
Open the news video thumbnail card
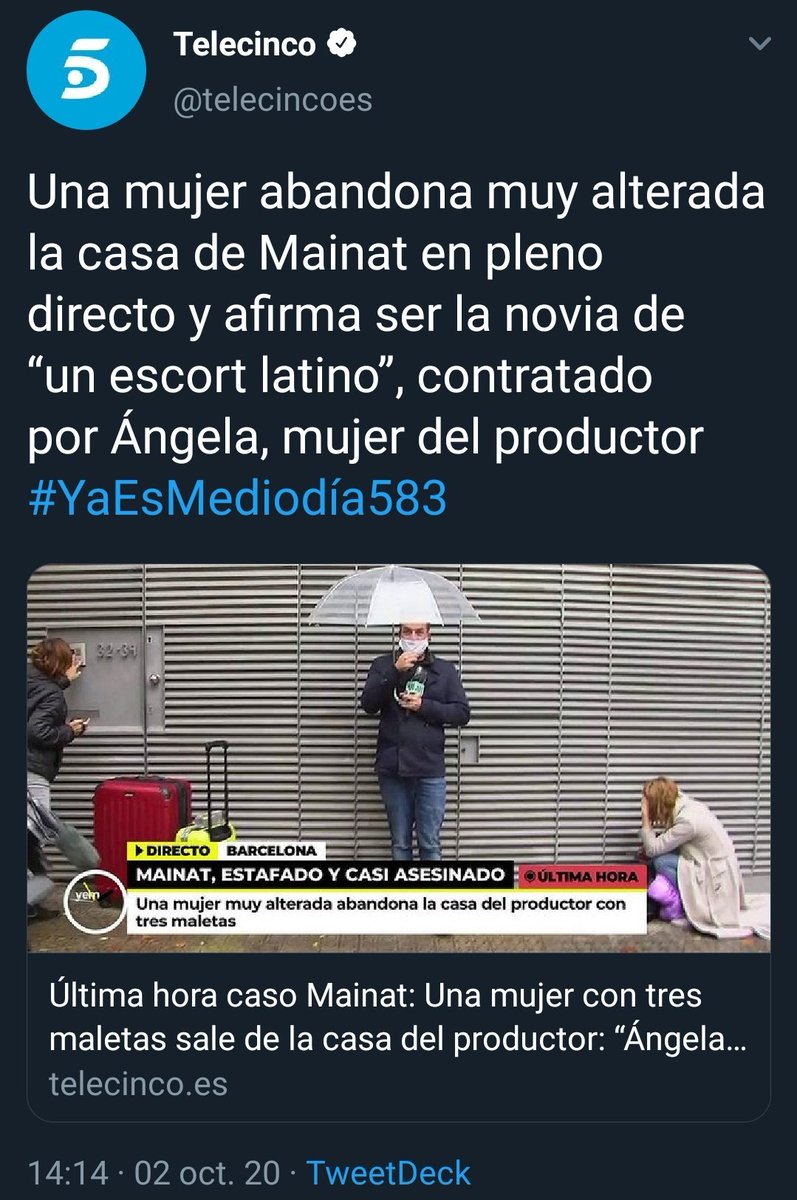(x=398, y=757)
